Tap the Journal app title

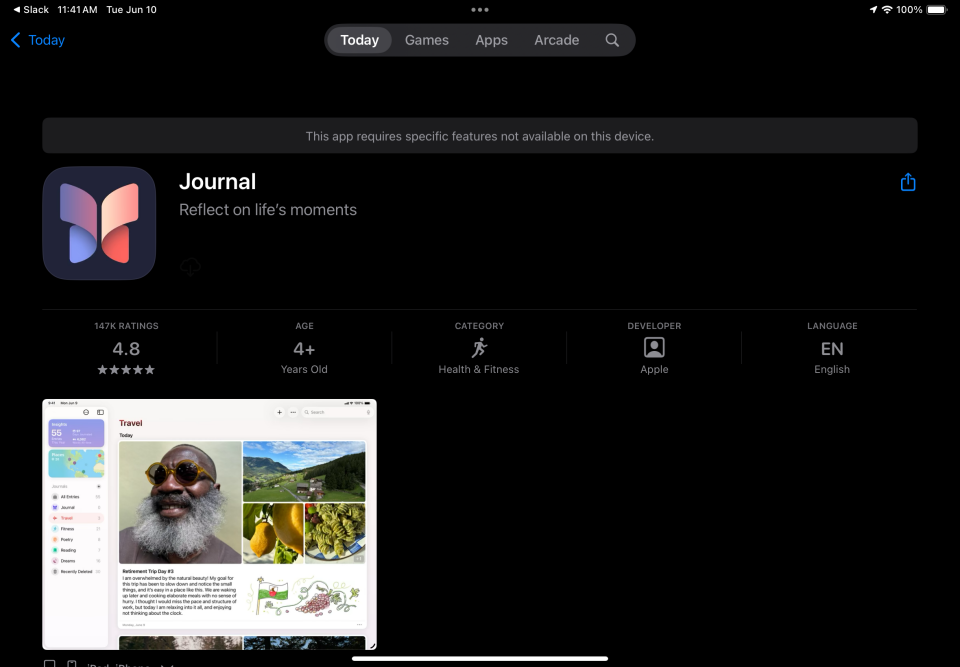coord(217,181)
